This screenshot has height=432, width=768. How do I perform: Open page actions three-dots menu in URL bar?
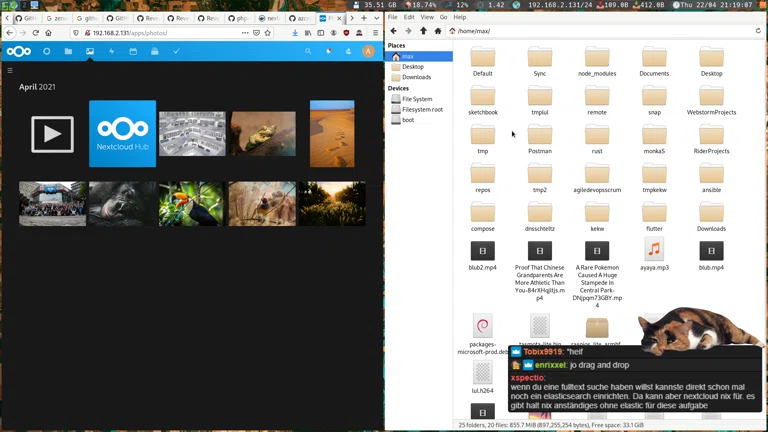[x=245, y=33]
